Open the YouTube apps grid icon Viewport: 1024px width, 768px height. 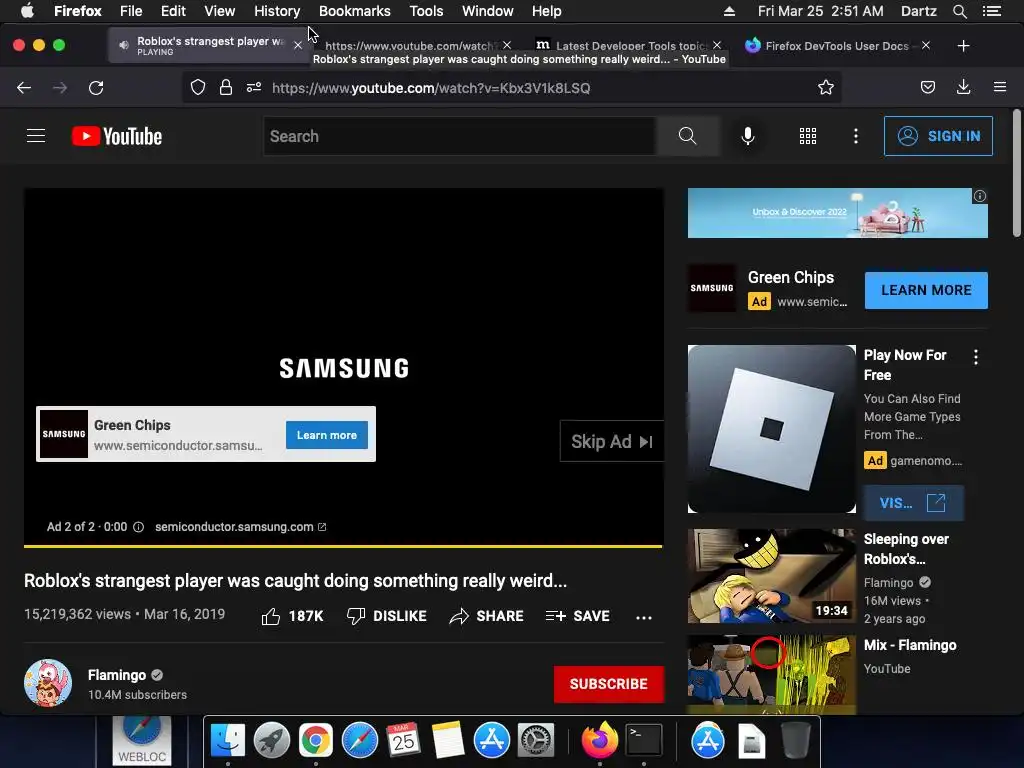coord(808,136)
